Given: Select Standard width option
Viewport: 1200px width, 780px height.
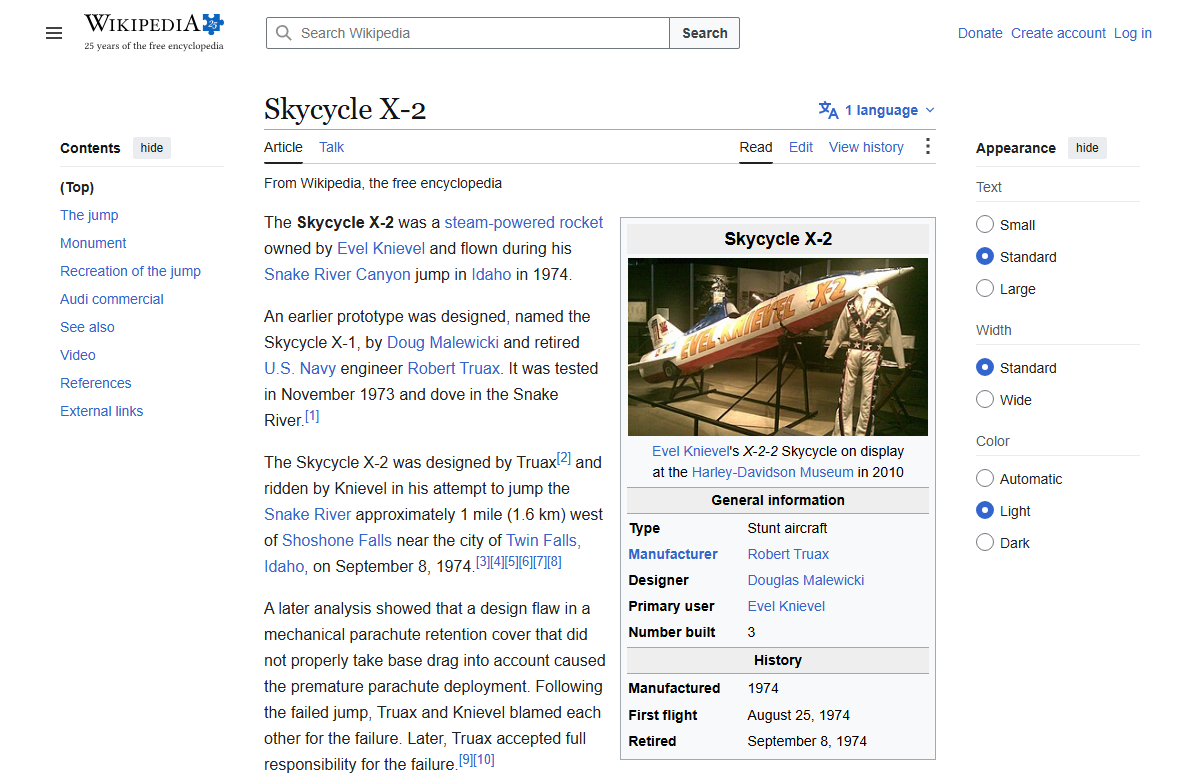Looking at the screenshot, I should [x=985, y=368].
